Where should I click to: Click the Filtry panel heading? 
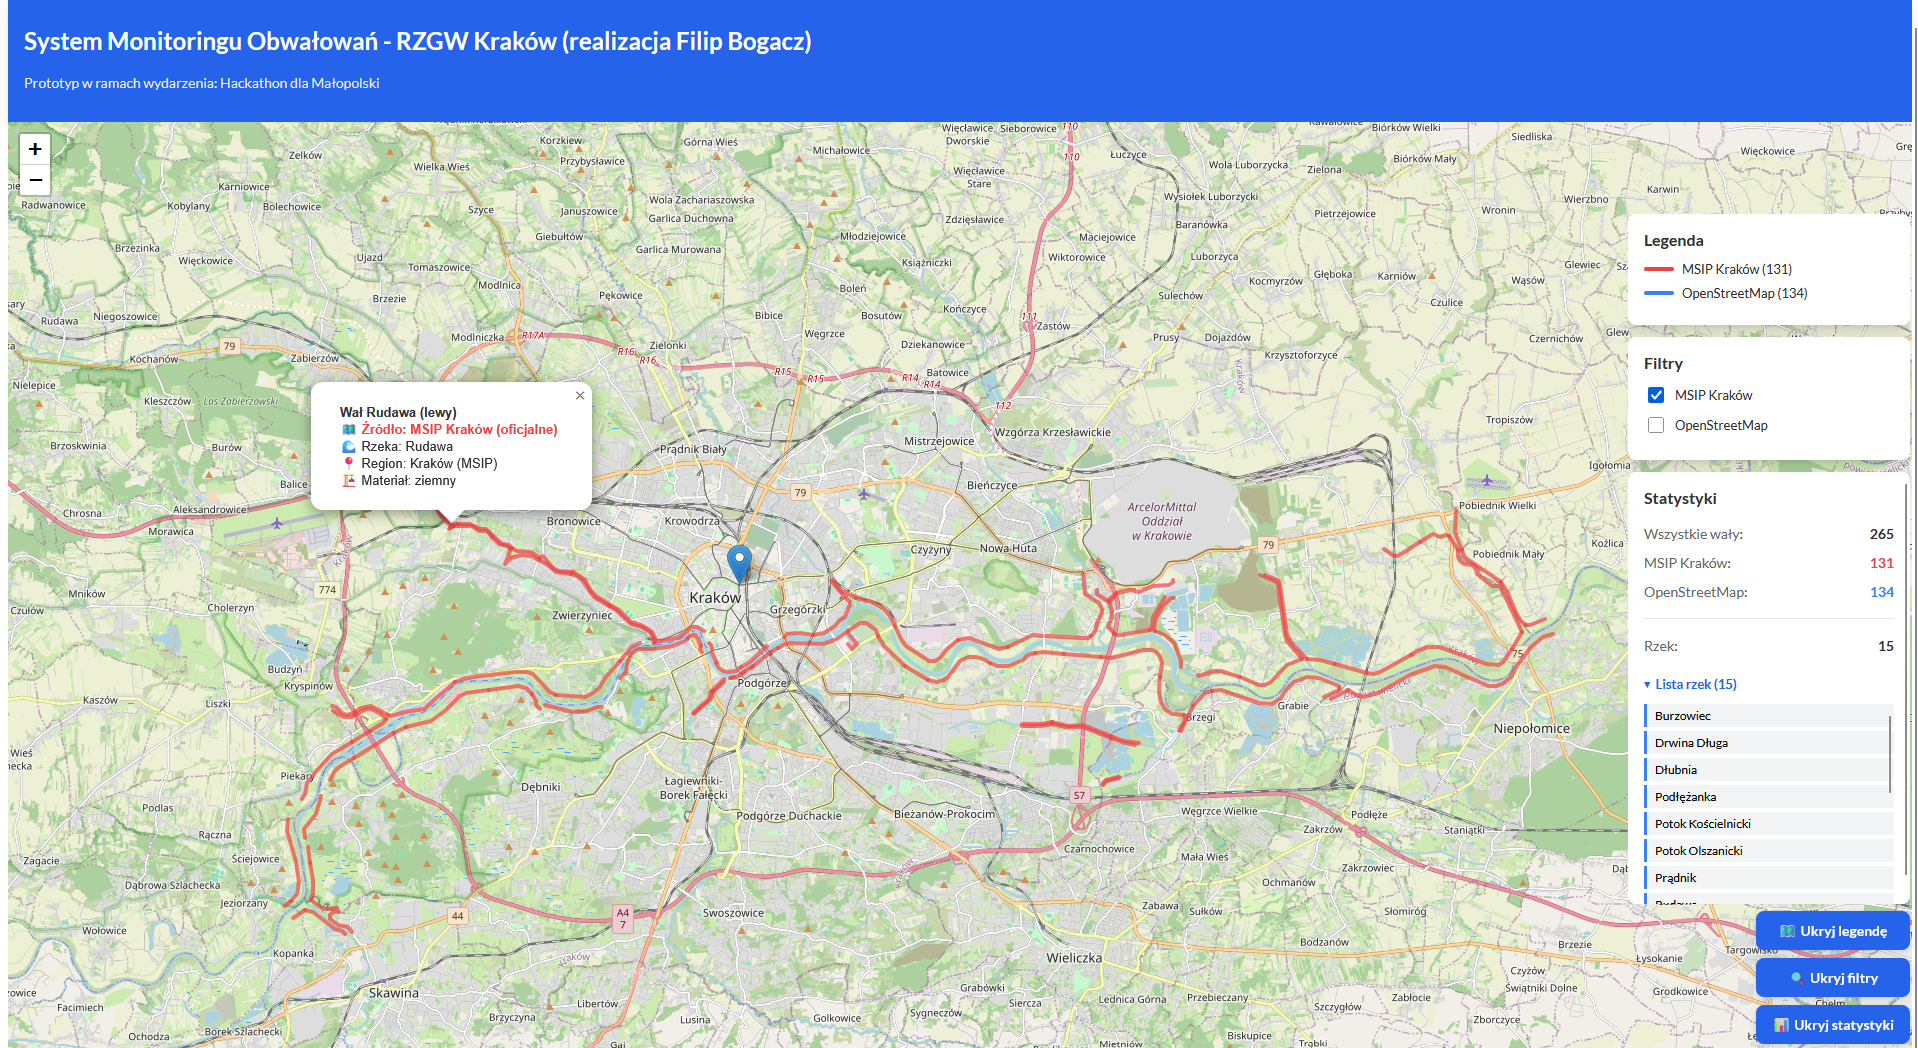(1663, 363)
